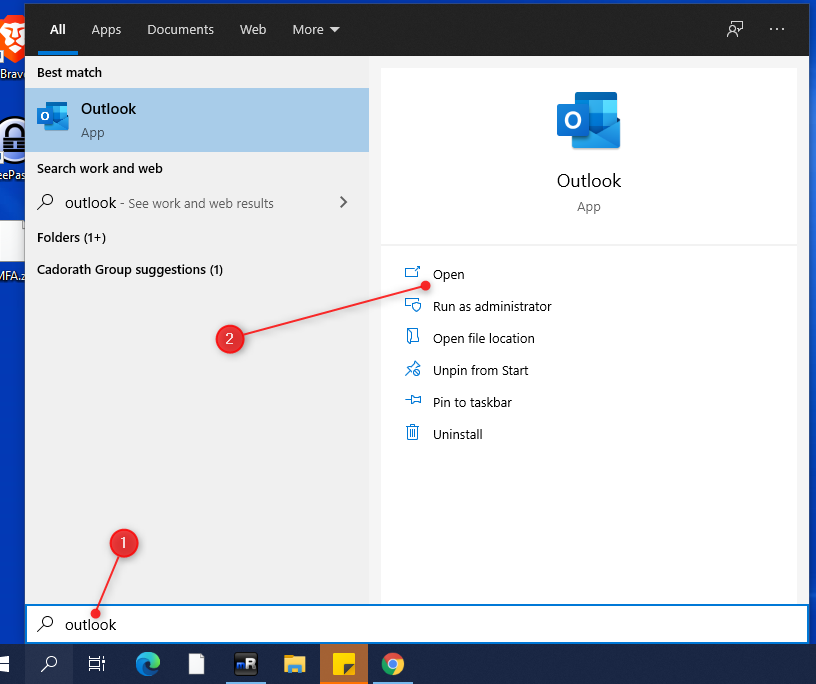This screenshot has width=816, height=684.
Task: Click the Unpin from Start pin icon
Action: point(413,369)
